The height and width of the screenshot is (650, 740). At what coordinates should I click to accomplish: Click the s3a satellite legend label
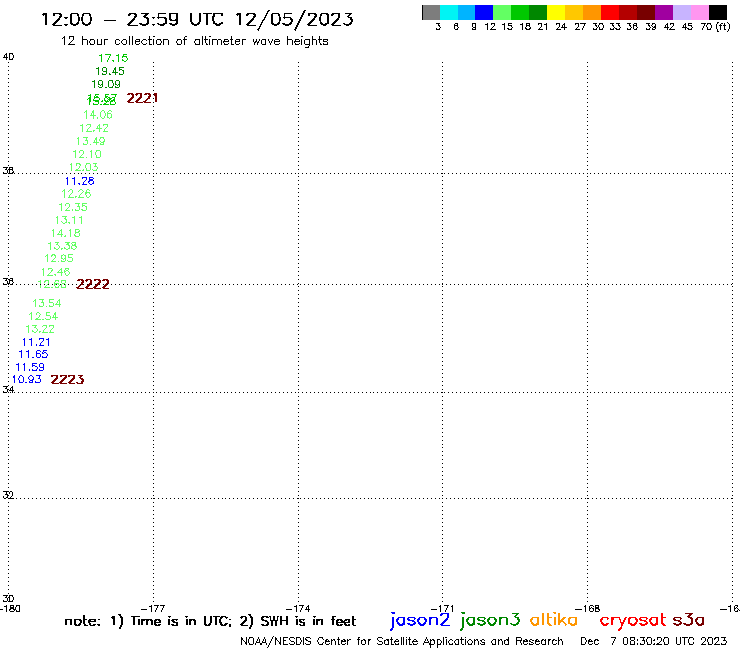point(689,620)
